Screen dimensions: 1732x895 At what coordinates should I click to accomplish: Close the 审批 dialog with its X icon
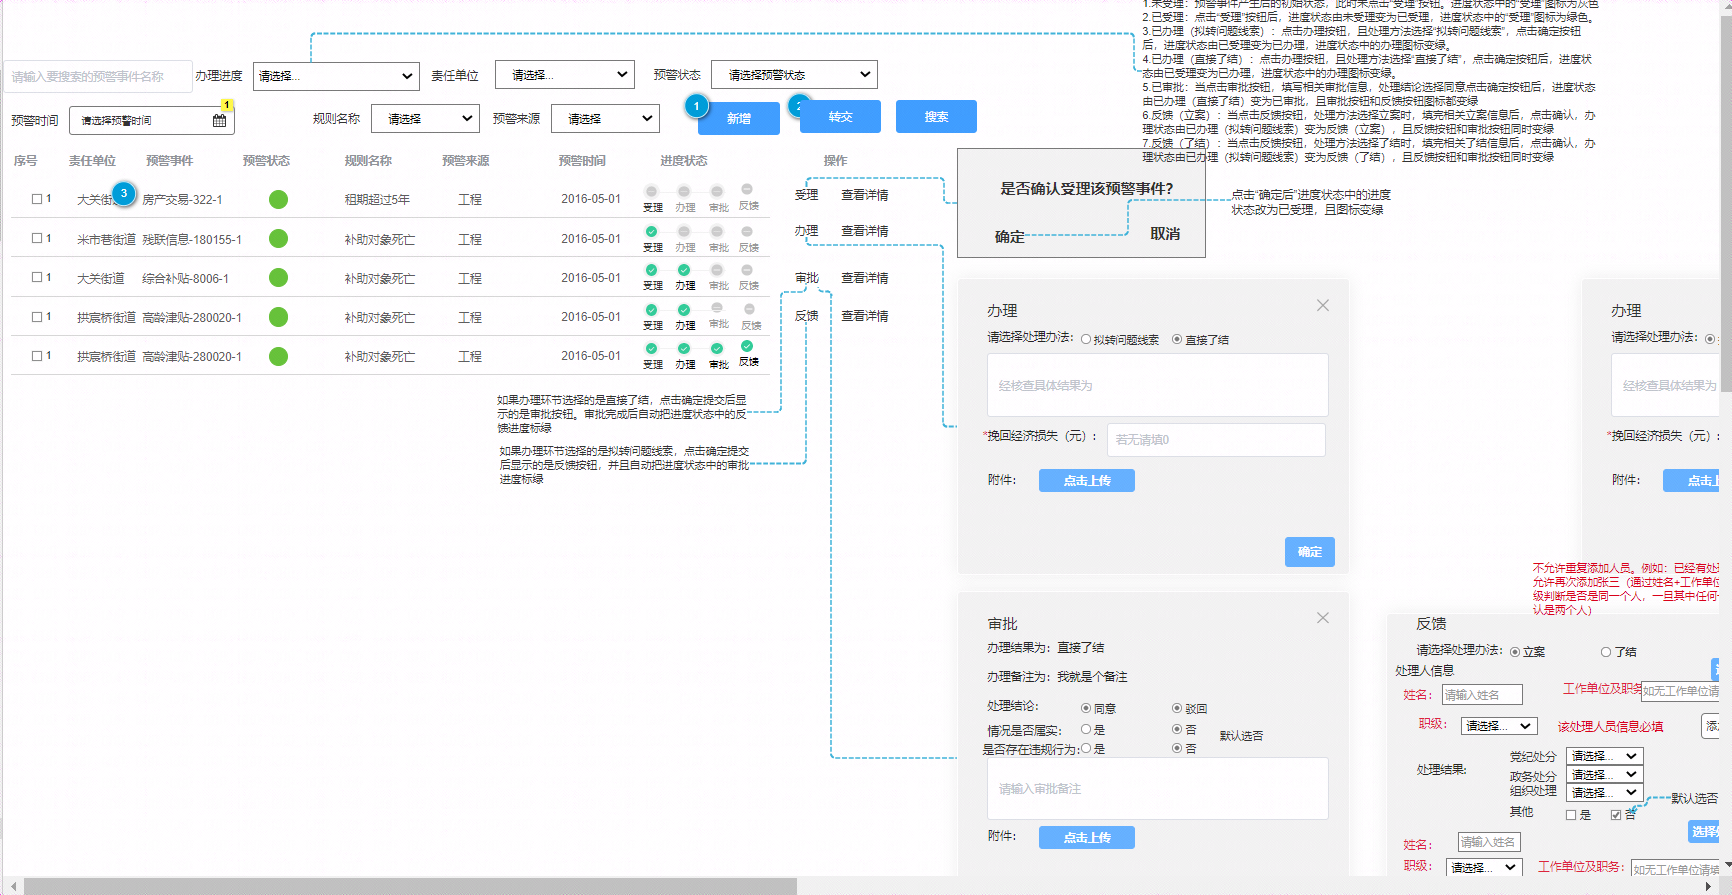coord(1323,618)
